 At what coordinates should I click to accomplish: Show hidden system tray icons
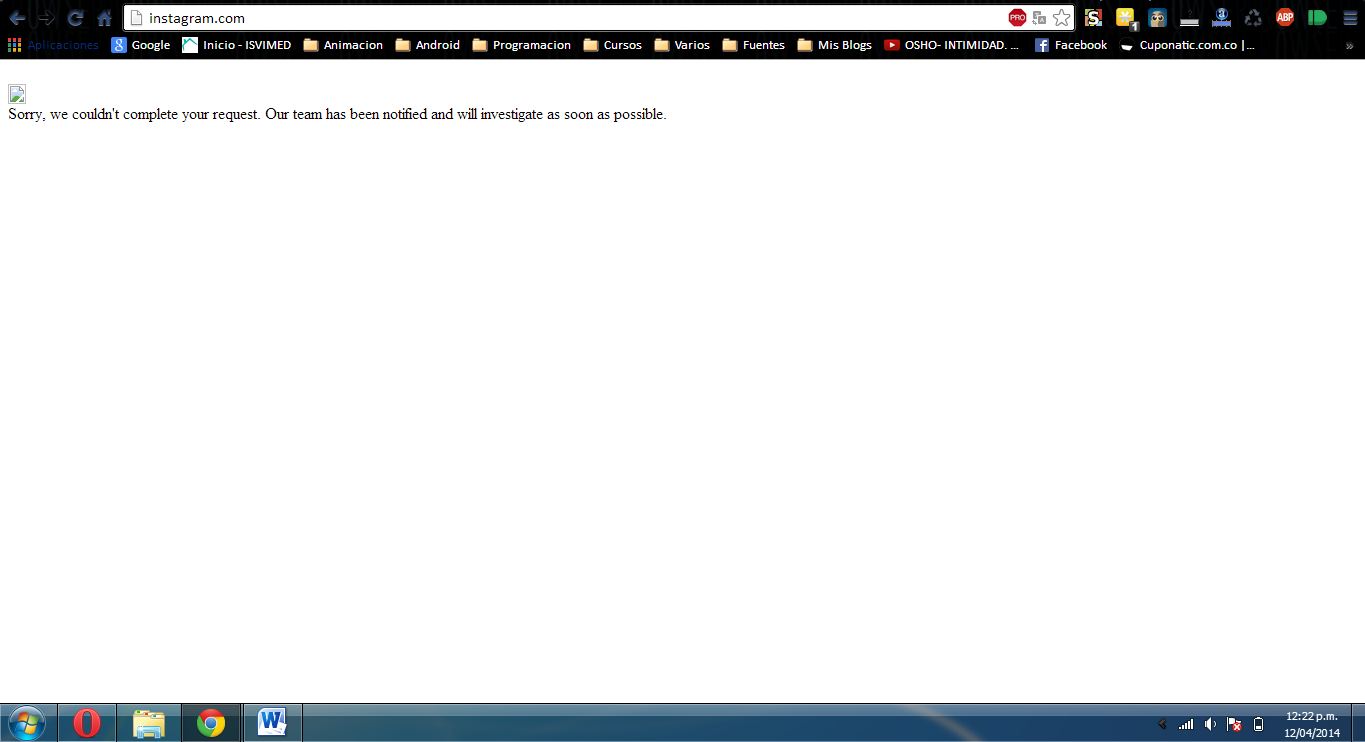1162,724
